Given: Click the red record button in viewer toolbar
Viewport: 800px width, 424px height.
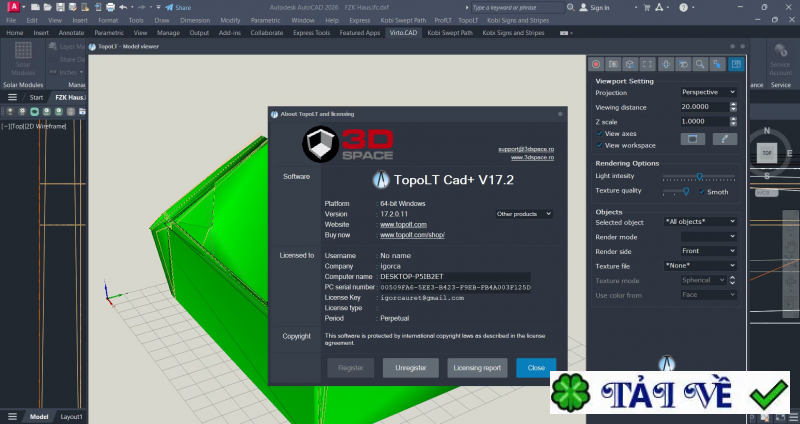Looking at the screenshot, I should (596, 64).
